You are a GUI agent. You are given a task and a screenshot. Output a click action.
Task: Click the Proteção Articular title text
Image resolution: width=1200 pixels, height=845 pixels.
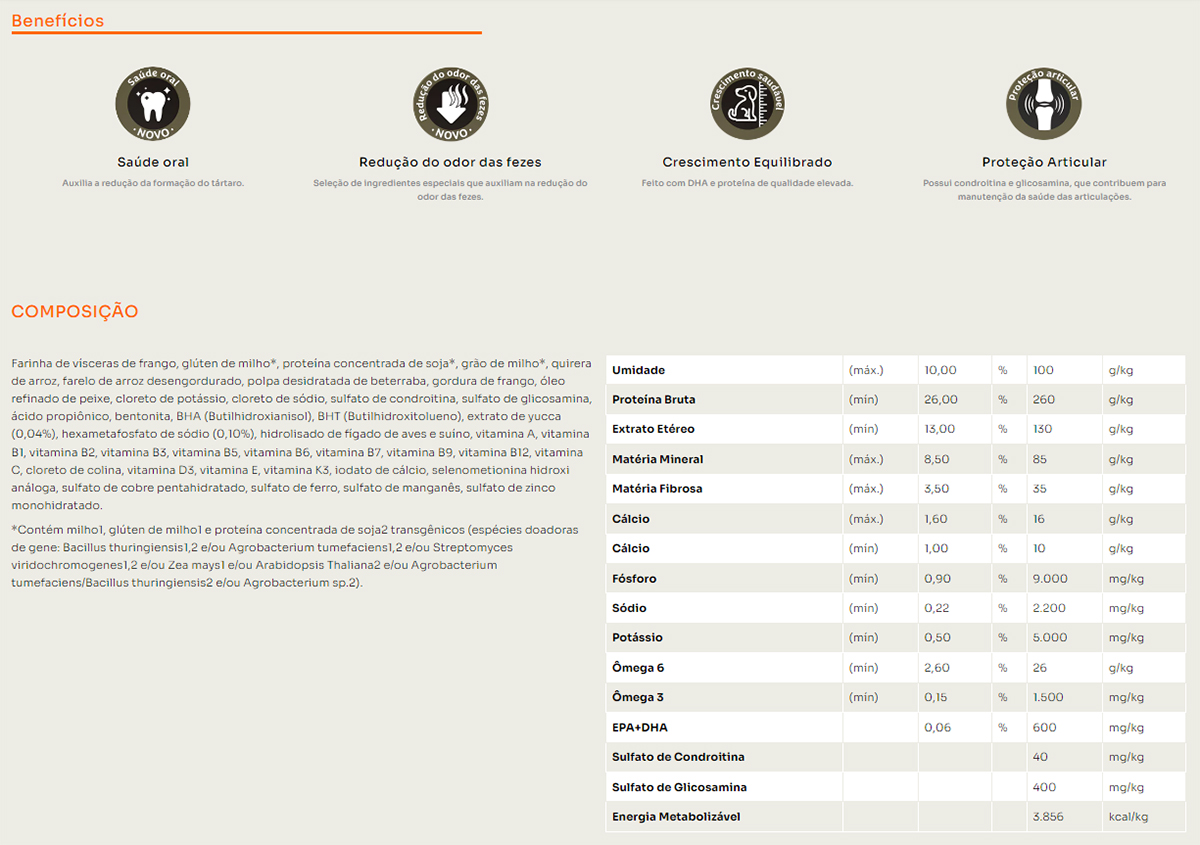pos(1044,162)
